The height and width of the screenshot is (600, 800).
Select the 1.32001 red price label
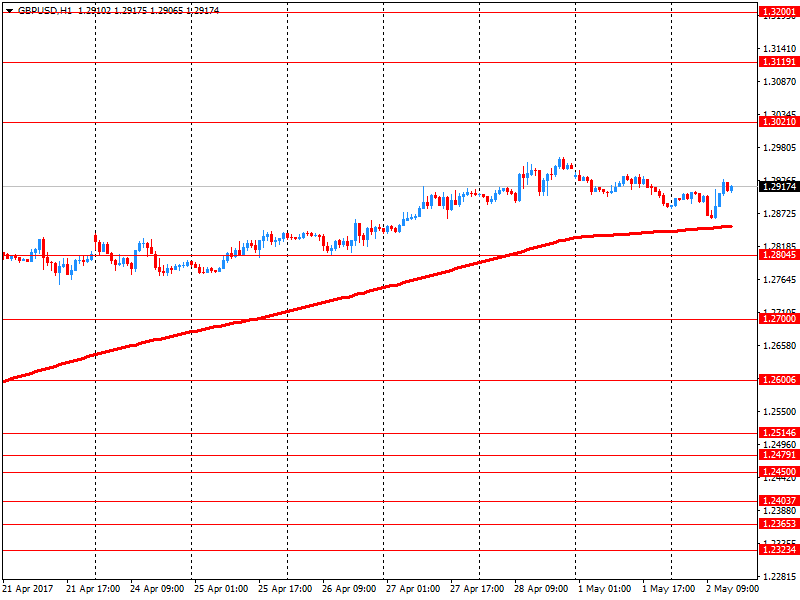point(779,12)
